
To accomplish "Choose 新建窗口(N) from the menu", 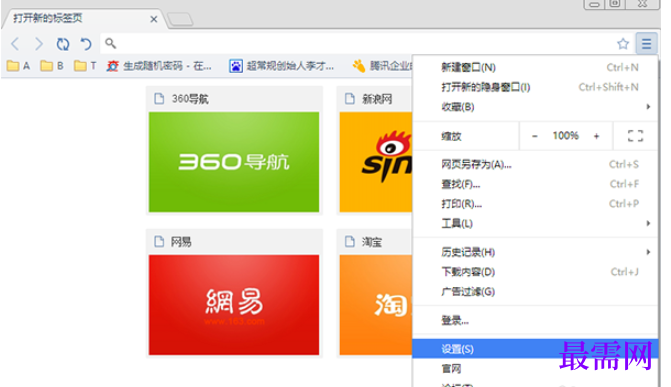I will (x=535, y=67).
